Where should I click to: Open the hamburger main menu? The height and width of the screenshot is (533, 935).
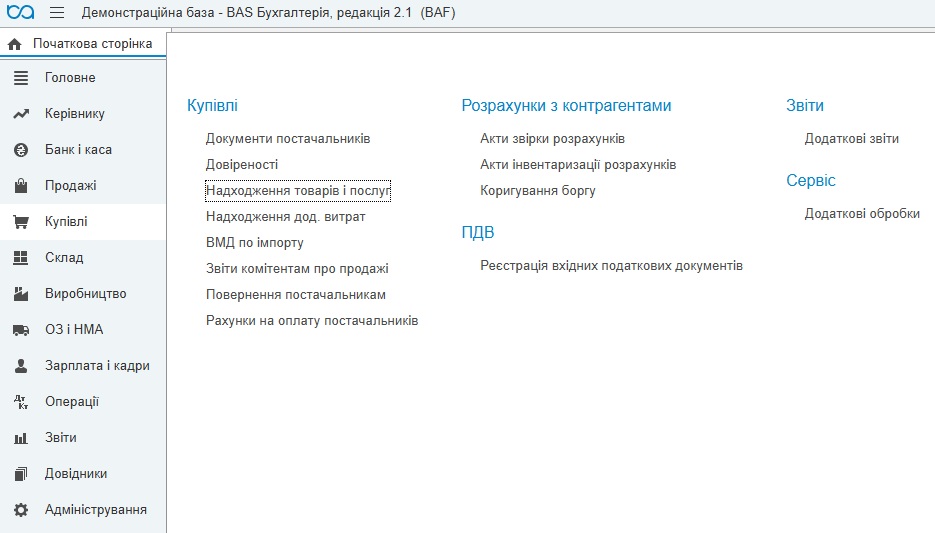point(57,12)
